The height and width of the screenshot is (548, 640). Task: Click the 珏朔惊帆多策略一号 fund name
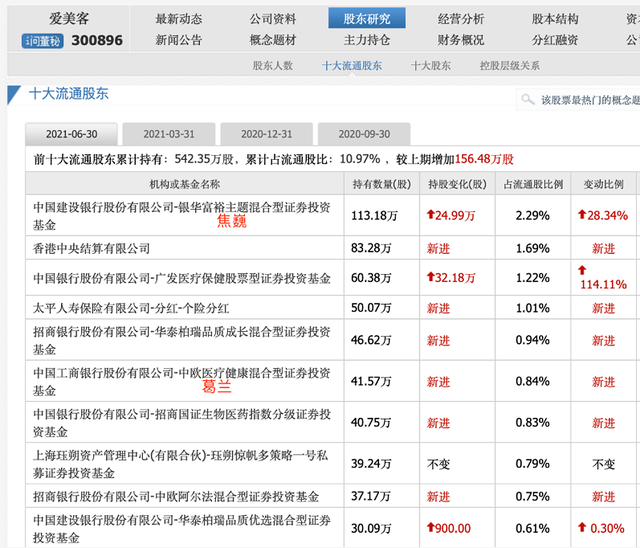pyautogui.click(x=180, y=464)
